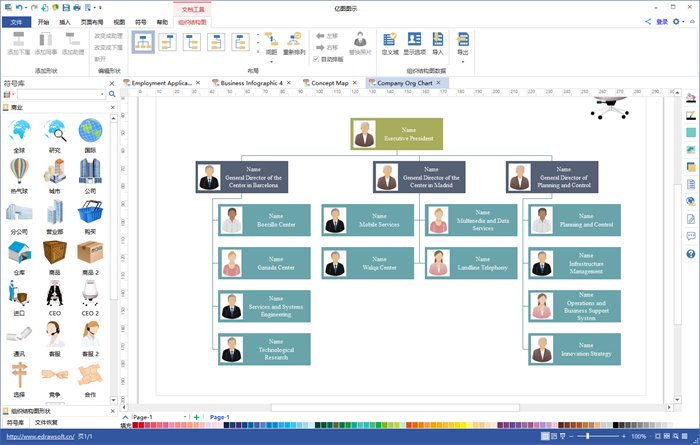This screenshot has height=445, width=700.
Task: Click the save disk icon in quick access
Action: 66,8
